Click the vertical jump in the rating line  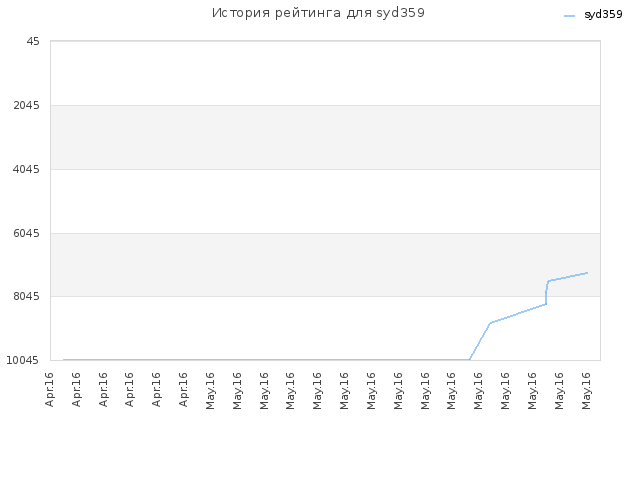point(546,294)
